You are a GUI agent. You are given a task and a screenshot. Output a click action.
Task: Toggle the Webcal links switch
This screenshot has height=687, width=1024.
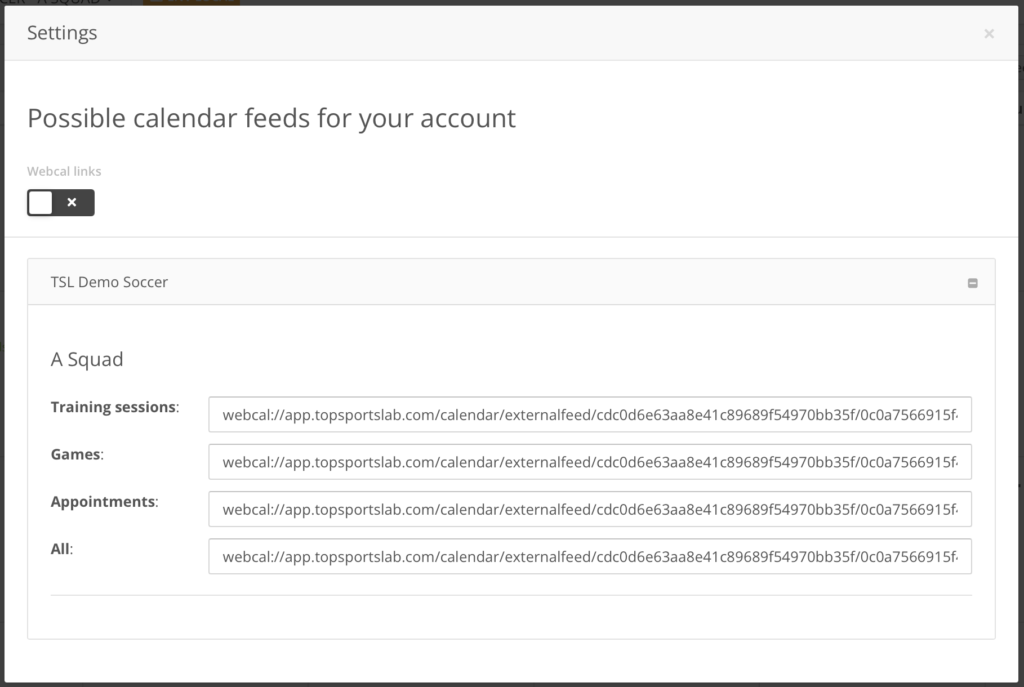(x=61, y=202)
